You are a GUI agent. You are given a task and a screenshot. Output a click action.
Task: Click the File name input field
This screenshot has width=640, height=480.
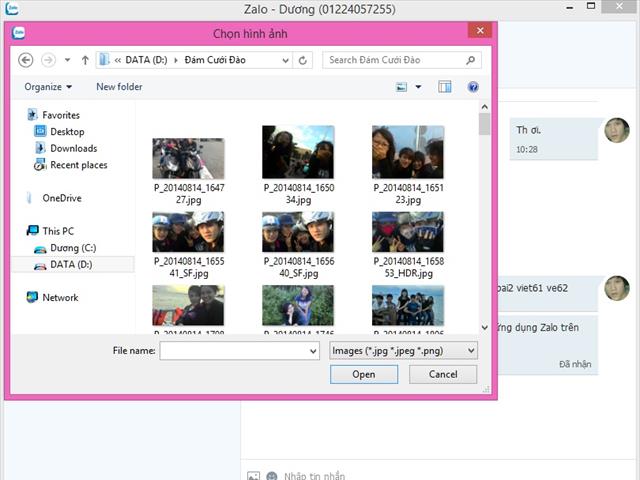pyautogui.click(x=240, y=351)
